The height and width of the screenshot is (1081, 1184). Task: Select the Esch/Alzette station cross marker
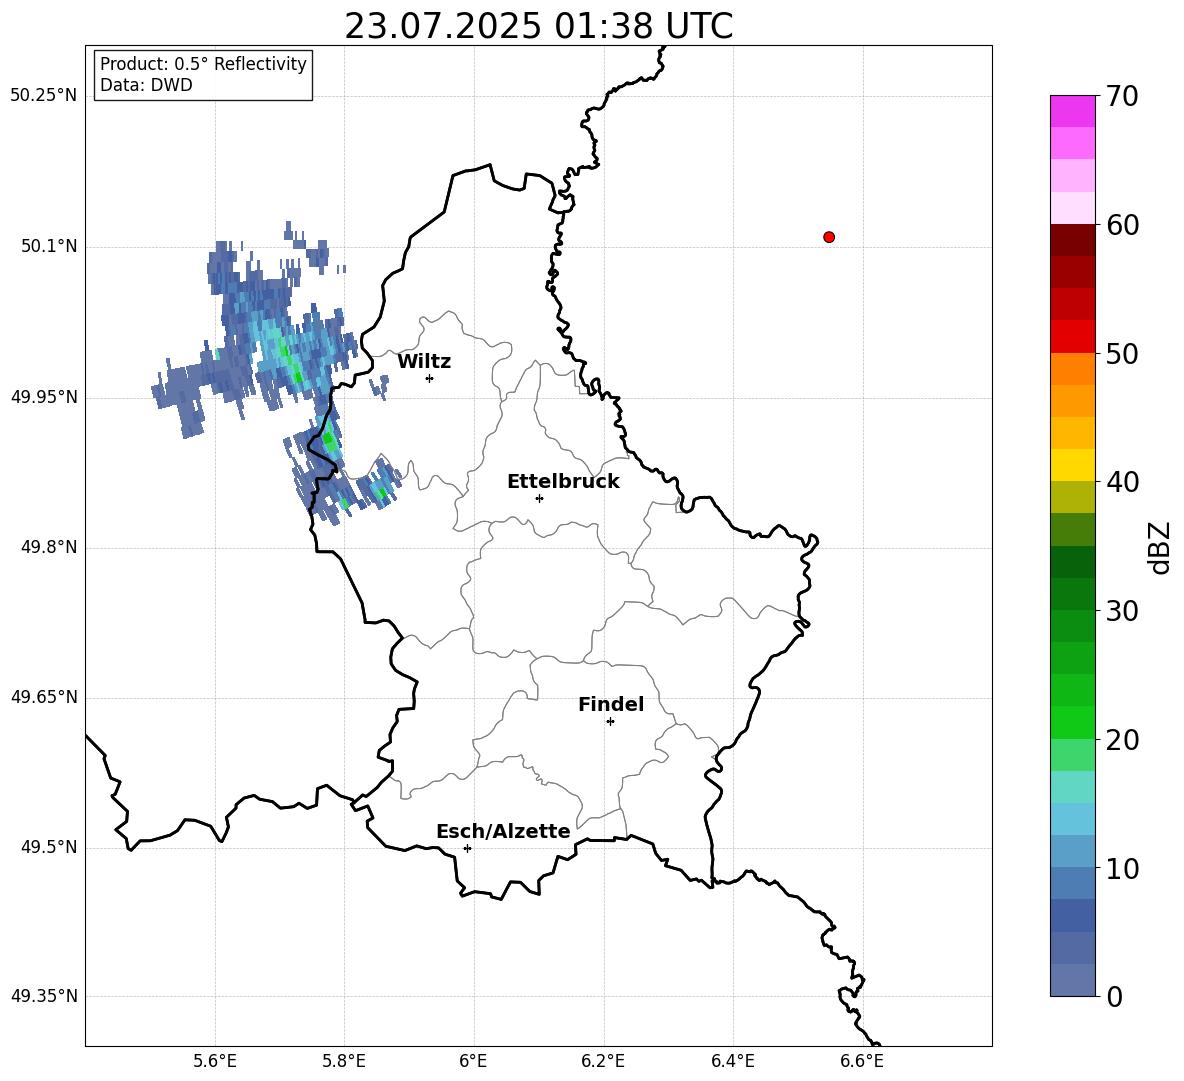coord(467,848)
